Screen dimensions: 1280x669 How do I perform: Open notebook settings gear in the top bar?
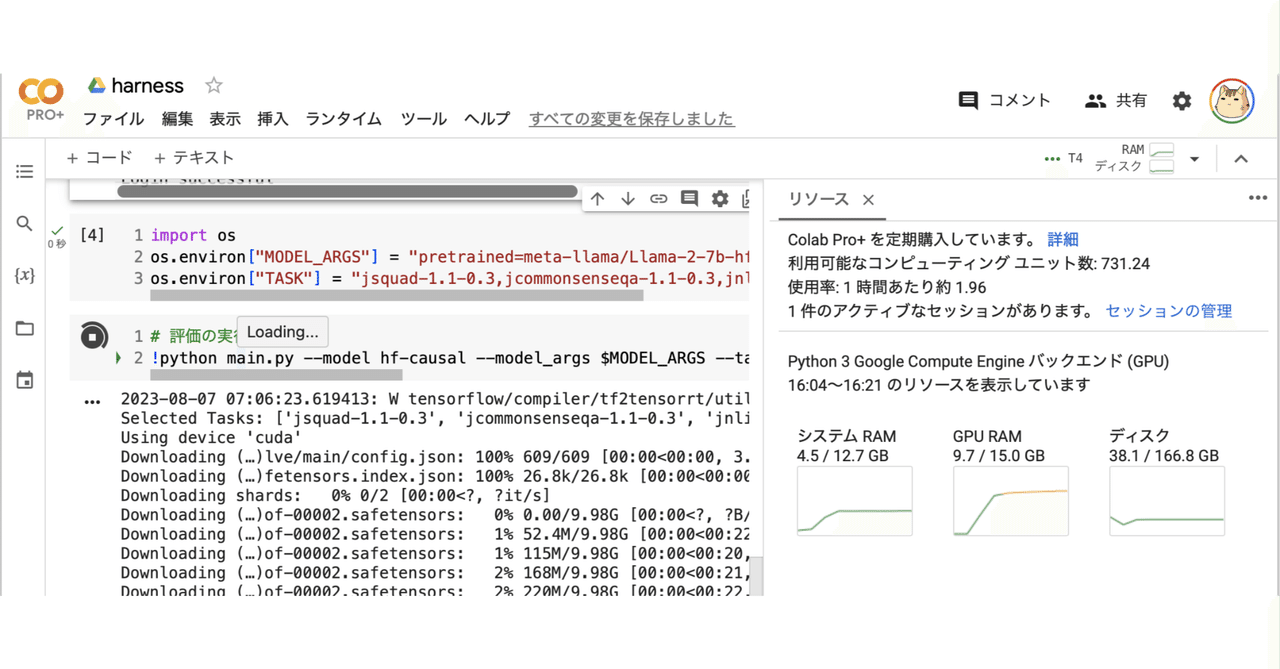tap(1181, 100)
